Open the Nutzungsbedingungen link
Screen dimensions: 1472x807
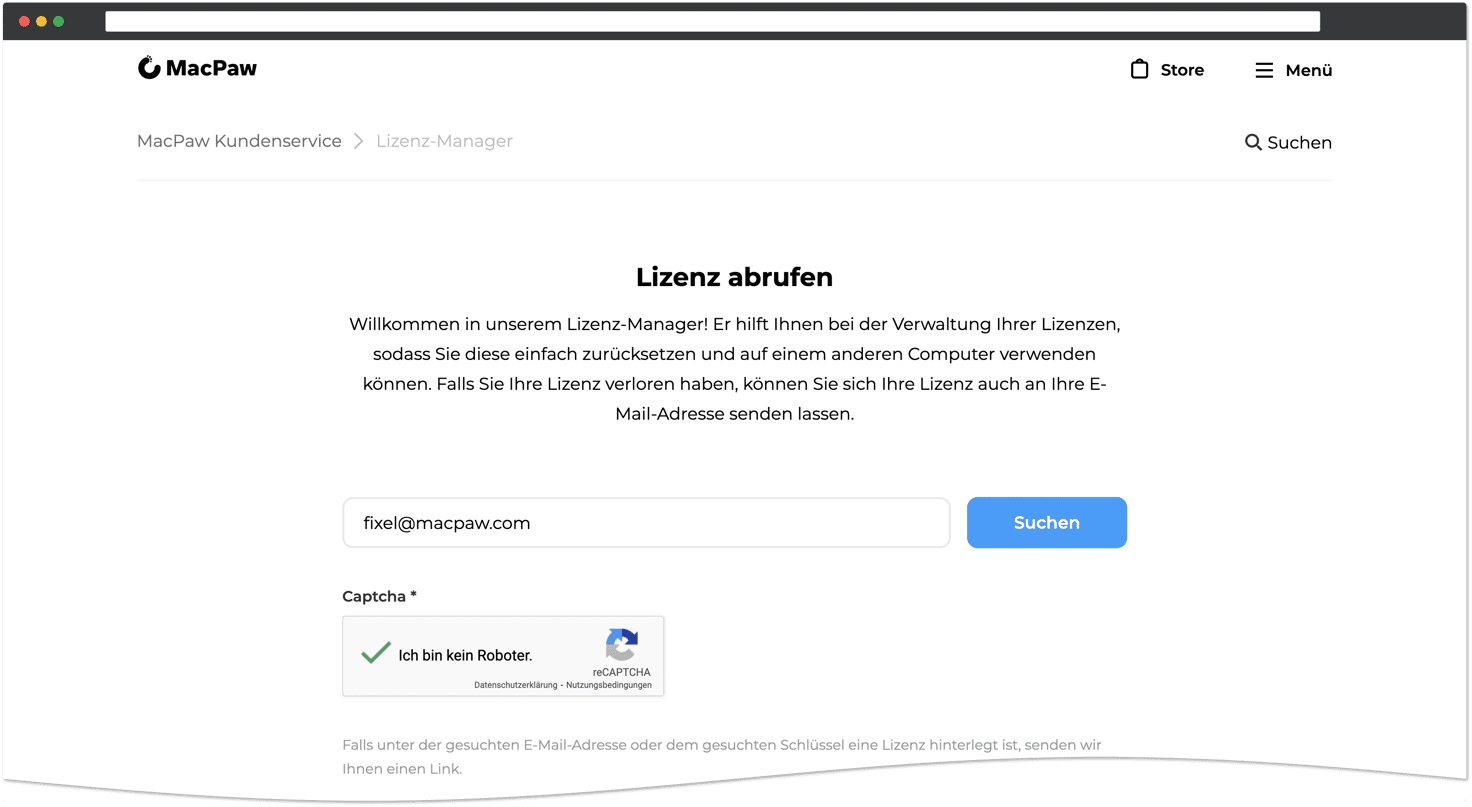pos(608,685)
